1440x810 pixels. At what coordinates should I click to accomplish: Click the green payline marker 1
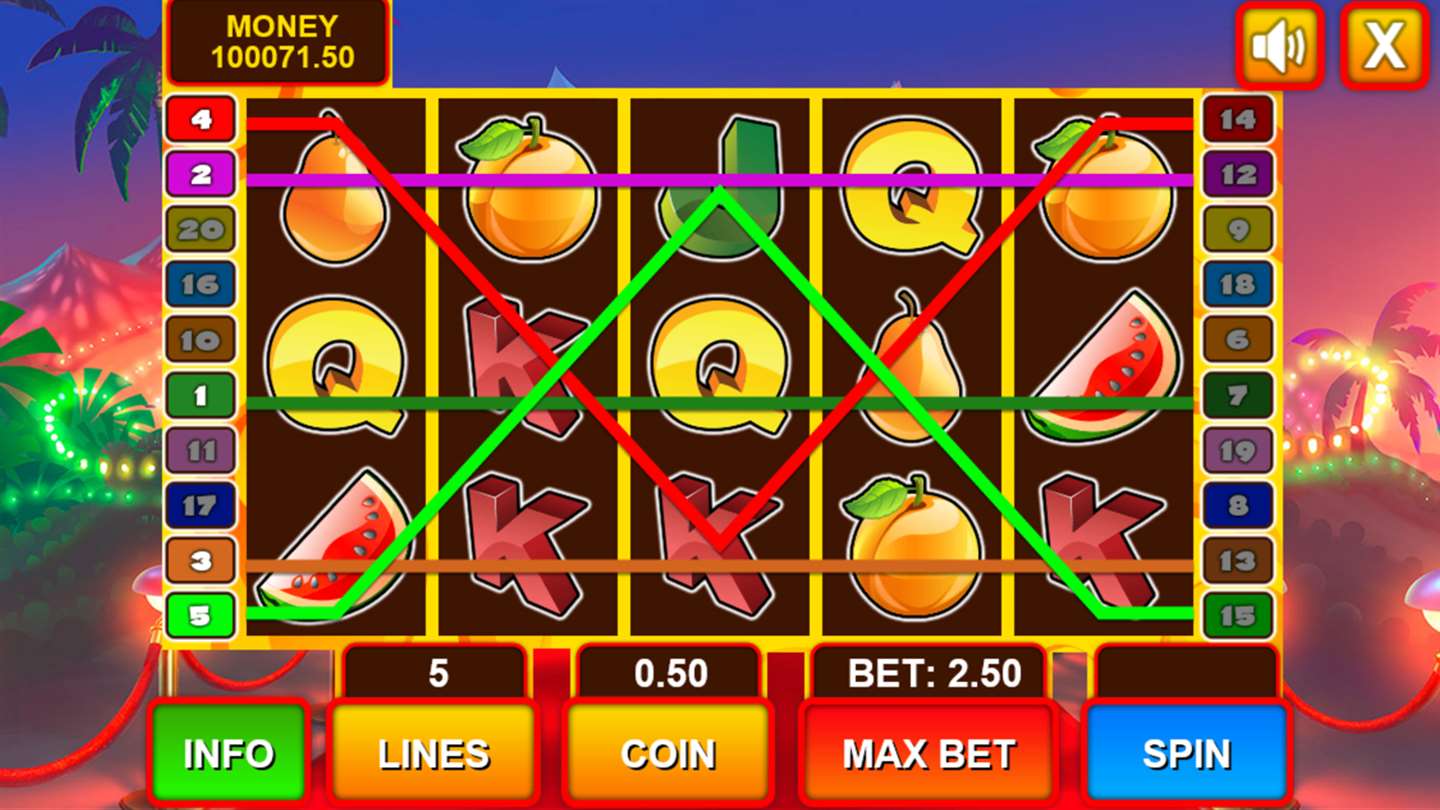(201, 396)
